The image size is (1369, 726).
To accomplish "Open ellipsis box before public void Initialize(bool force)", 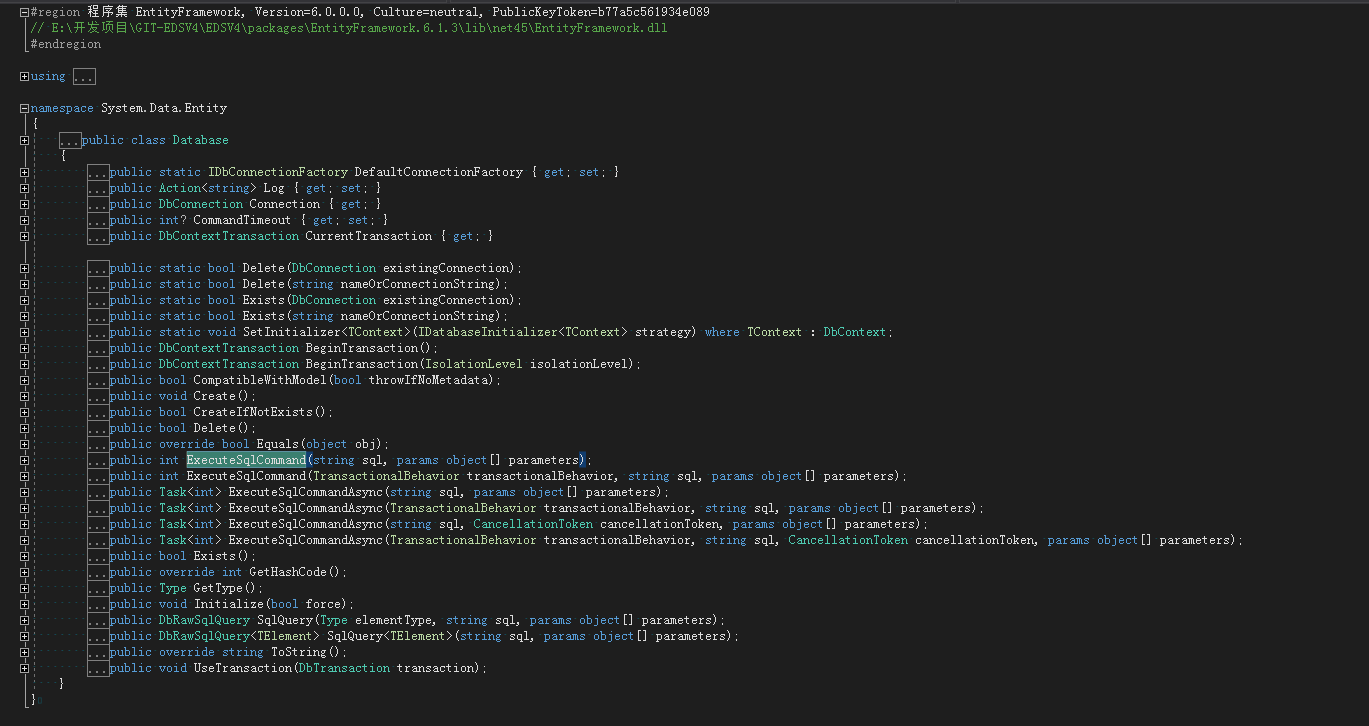I will pyautogui.click(x=98, y=604).
